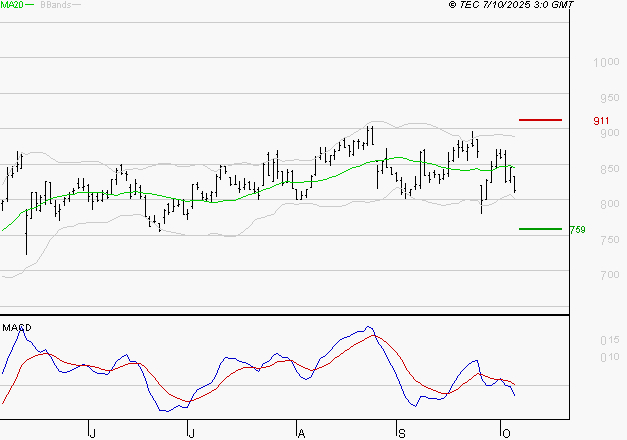This screenshot has width=627, height=440.
Task: Click the TEC 7/10/2025 copyright text
Action: 511,4
